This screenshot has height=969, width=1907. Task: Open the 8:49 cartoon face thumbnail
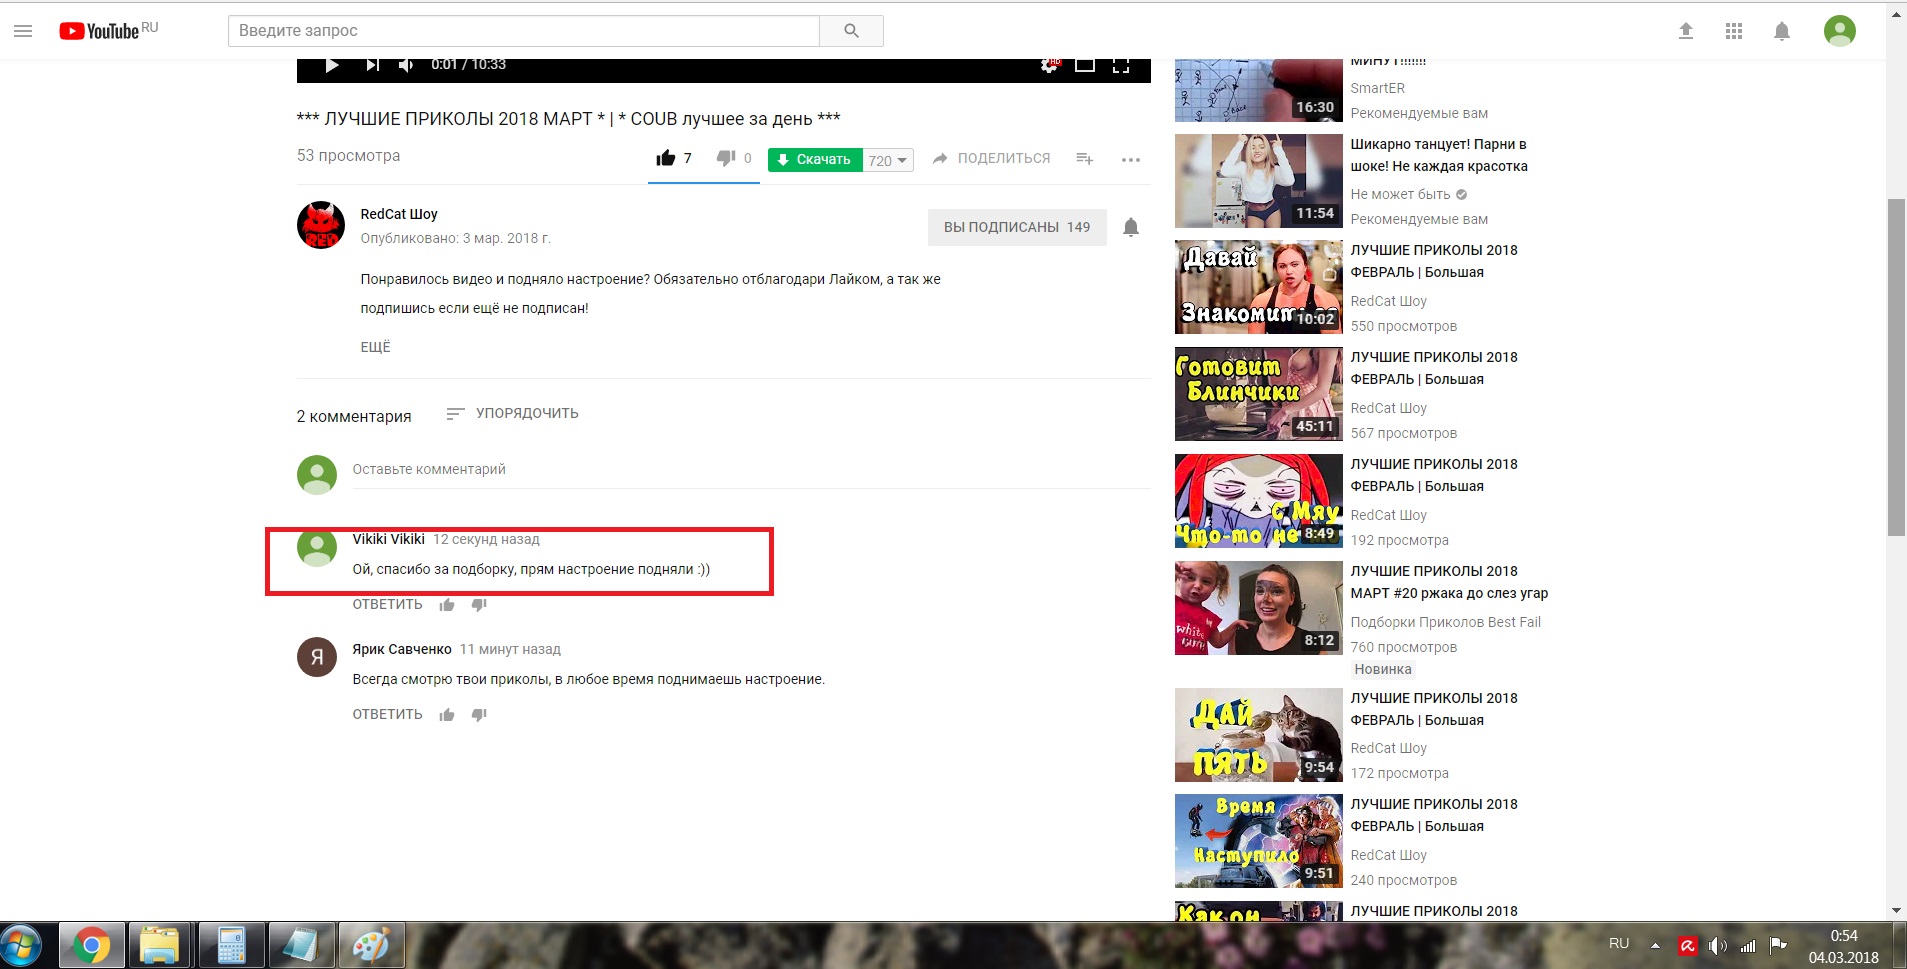point(1259,501)
